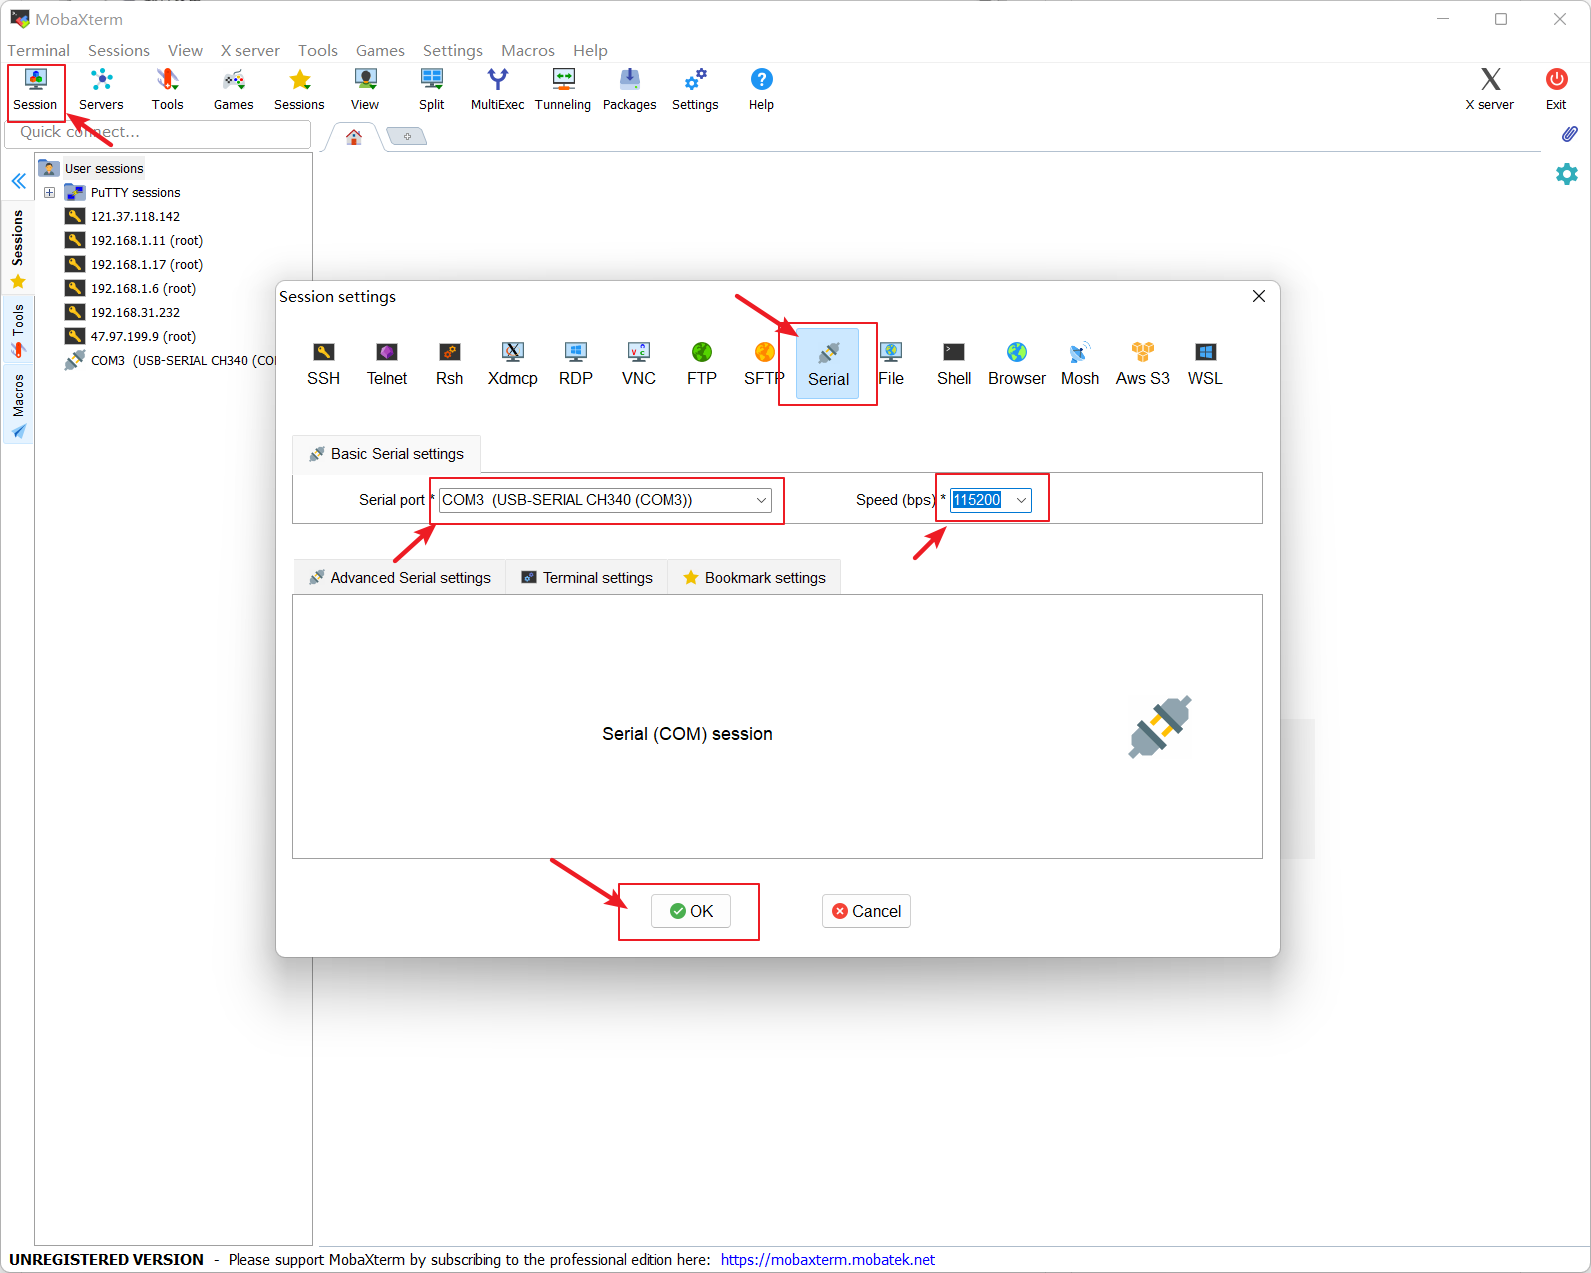Choose FTP session type
The image size is (1591, 1273).
pos(702,364)
